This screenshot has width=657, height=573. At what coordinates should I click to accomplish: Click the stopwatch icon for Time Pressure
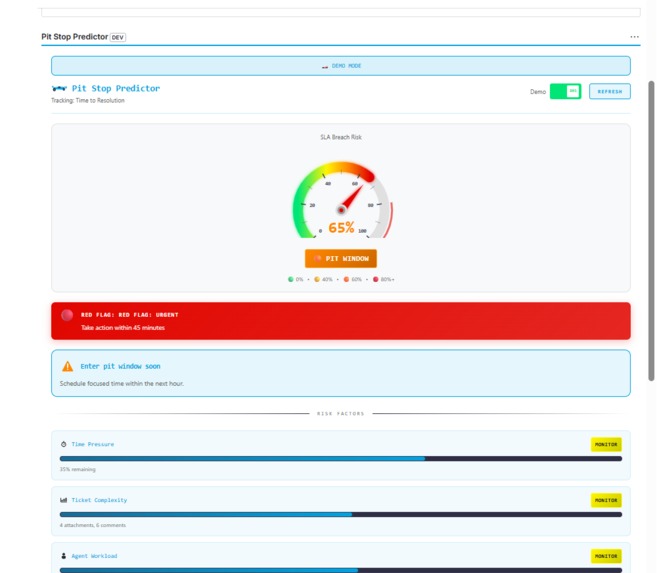64,444
